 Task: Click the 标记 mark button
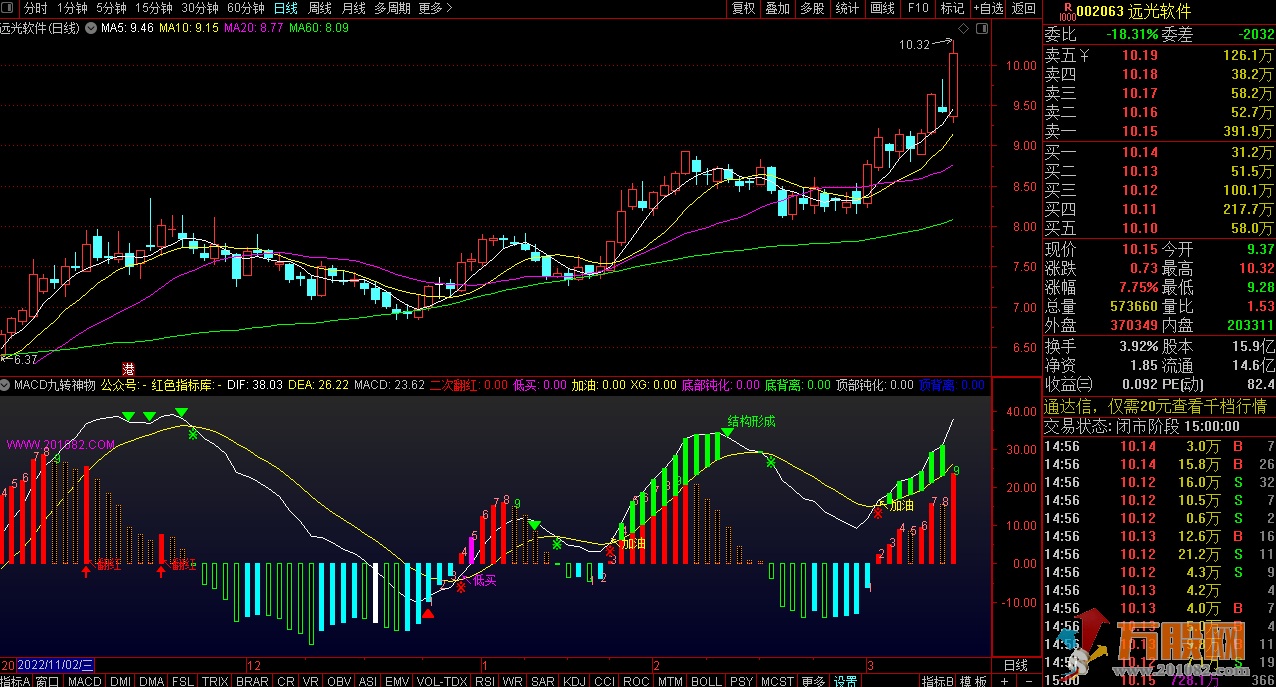coord(951,8)
